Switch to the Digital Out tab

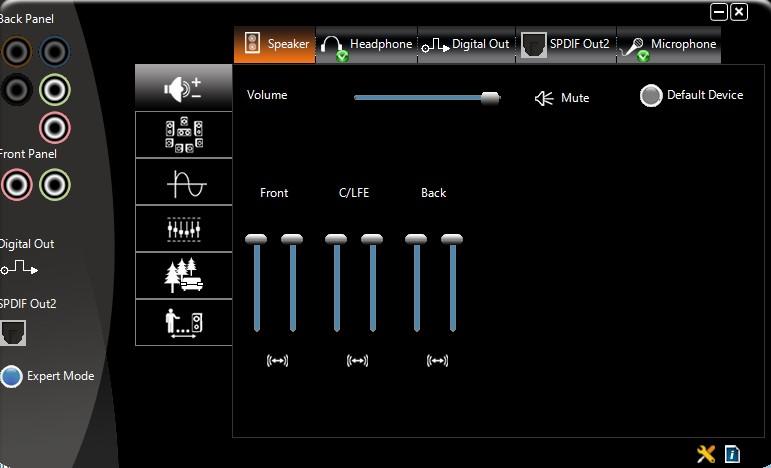click(x=466, y=44)
